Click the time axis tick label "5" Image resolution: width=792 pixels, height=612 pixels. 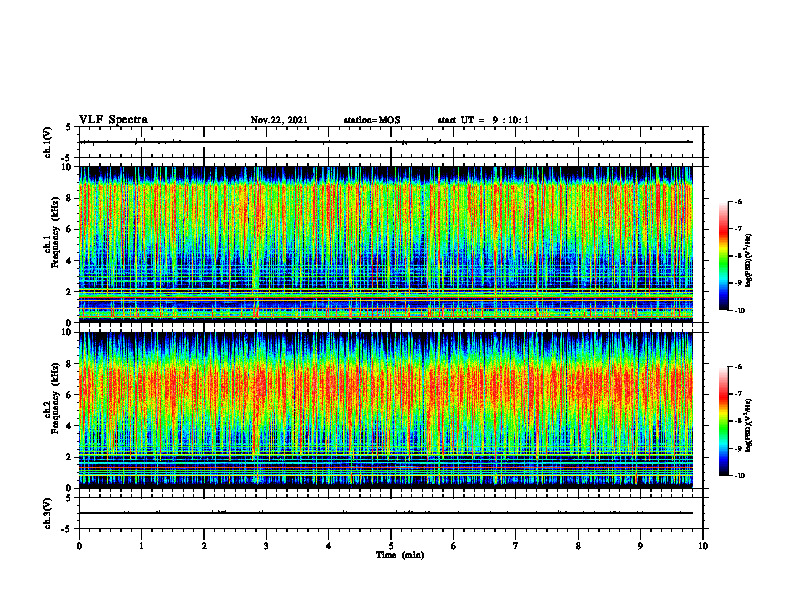coord(391,546)
